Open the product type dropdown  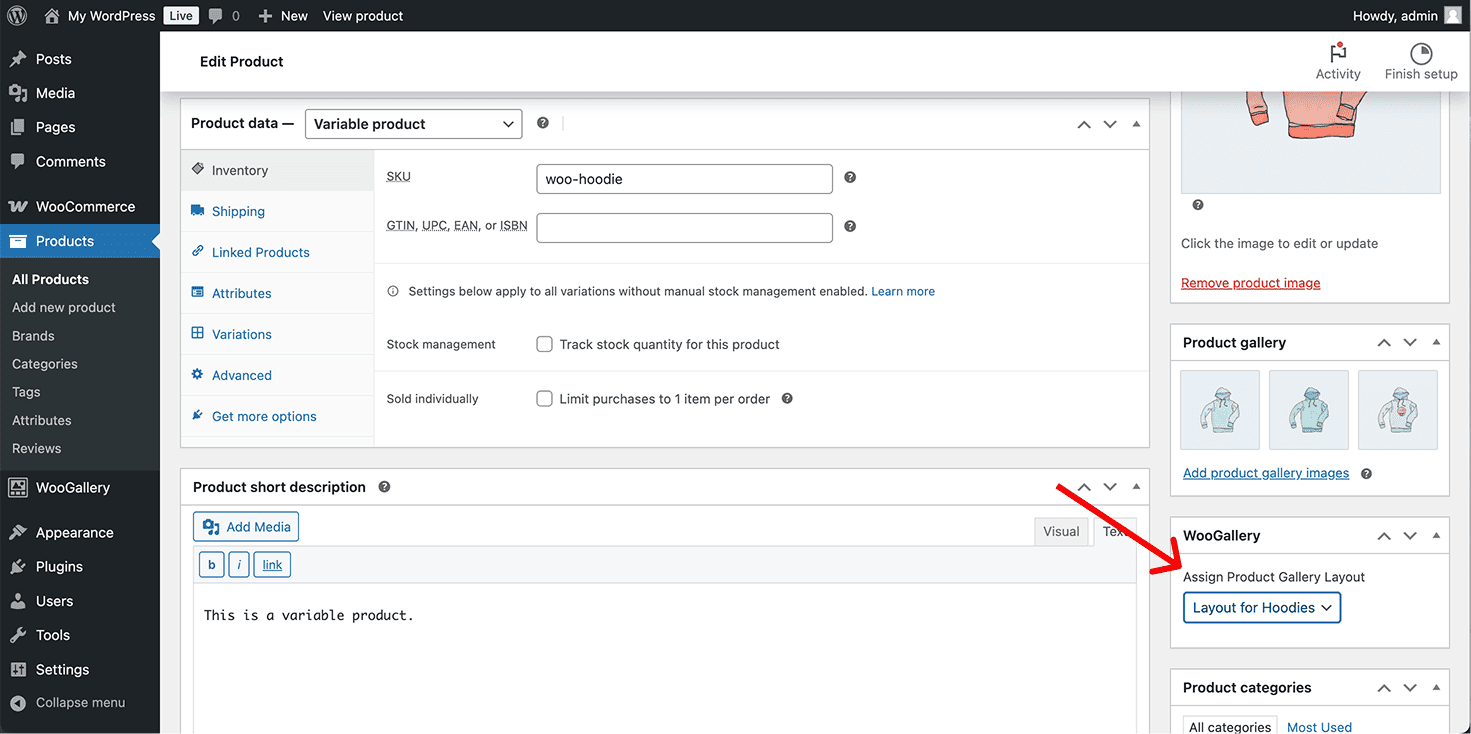[x=413, y=124]
